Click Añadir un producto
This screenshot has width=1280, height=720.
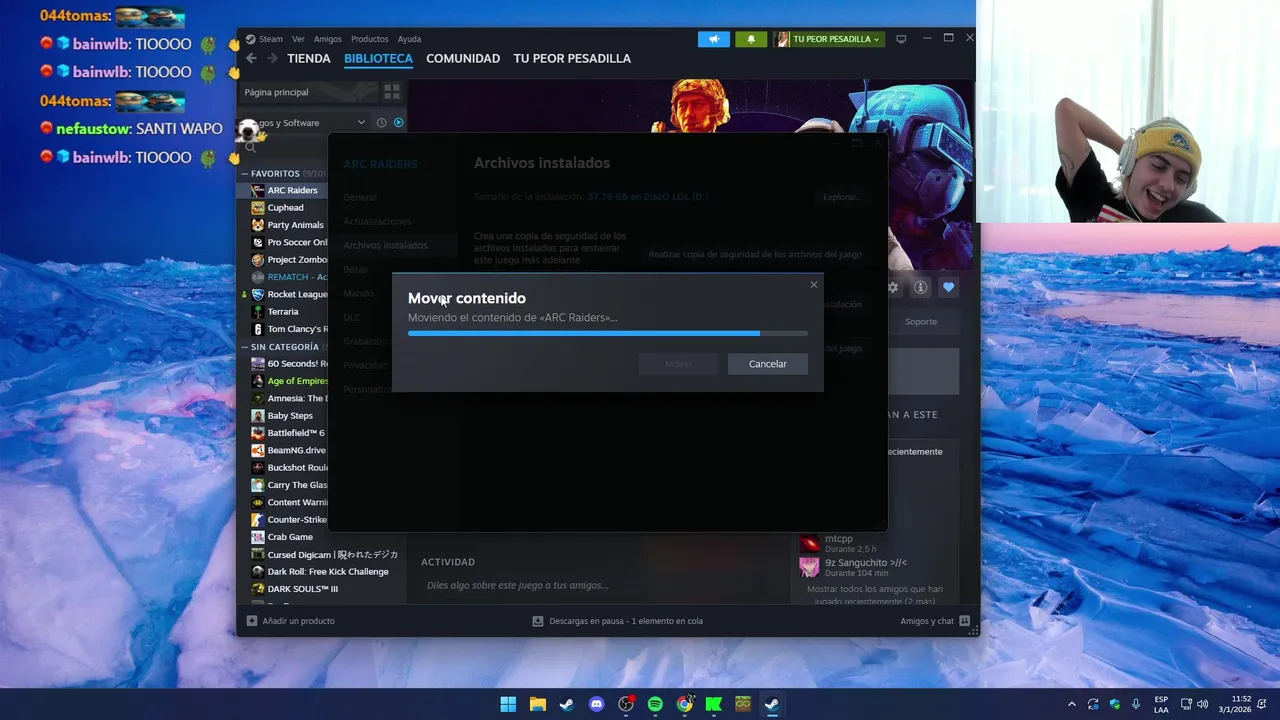point(291,621)
